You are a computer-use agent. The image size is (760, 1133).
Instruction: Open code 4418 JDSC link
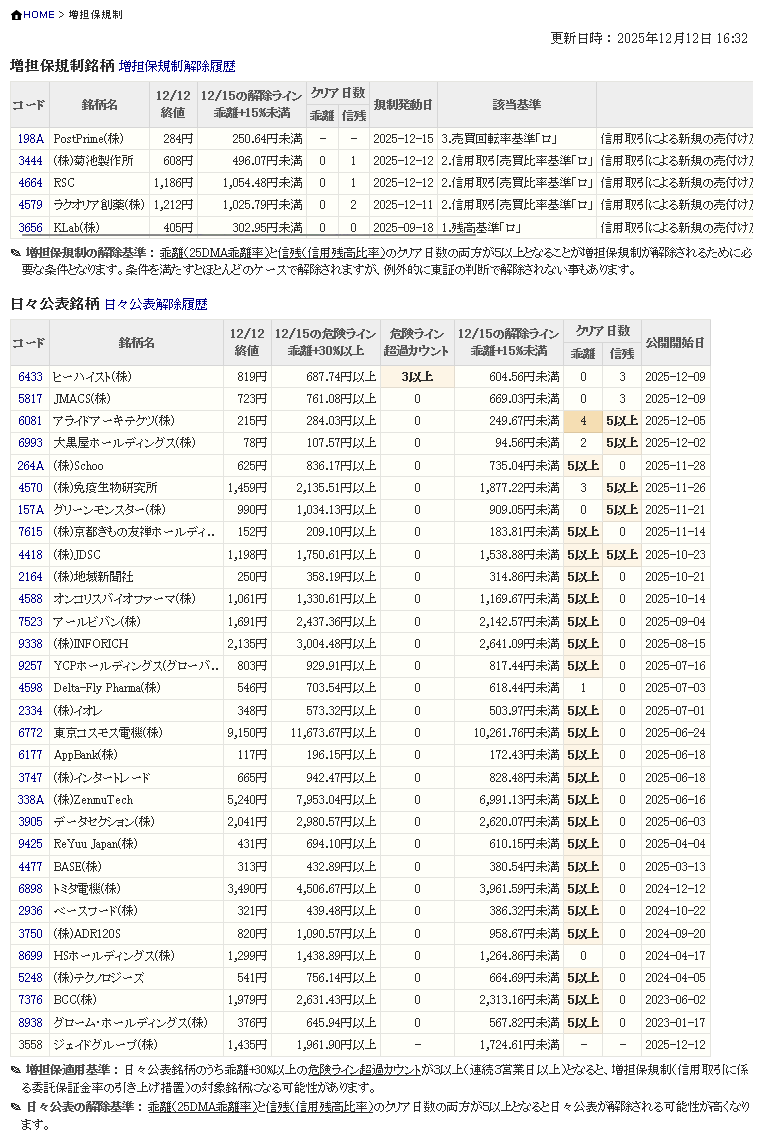(30, 554)
